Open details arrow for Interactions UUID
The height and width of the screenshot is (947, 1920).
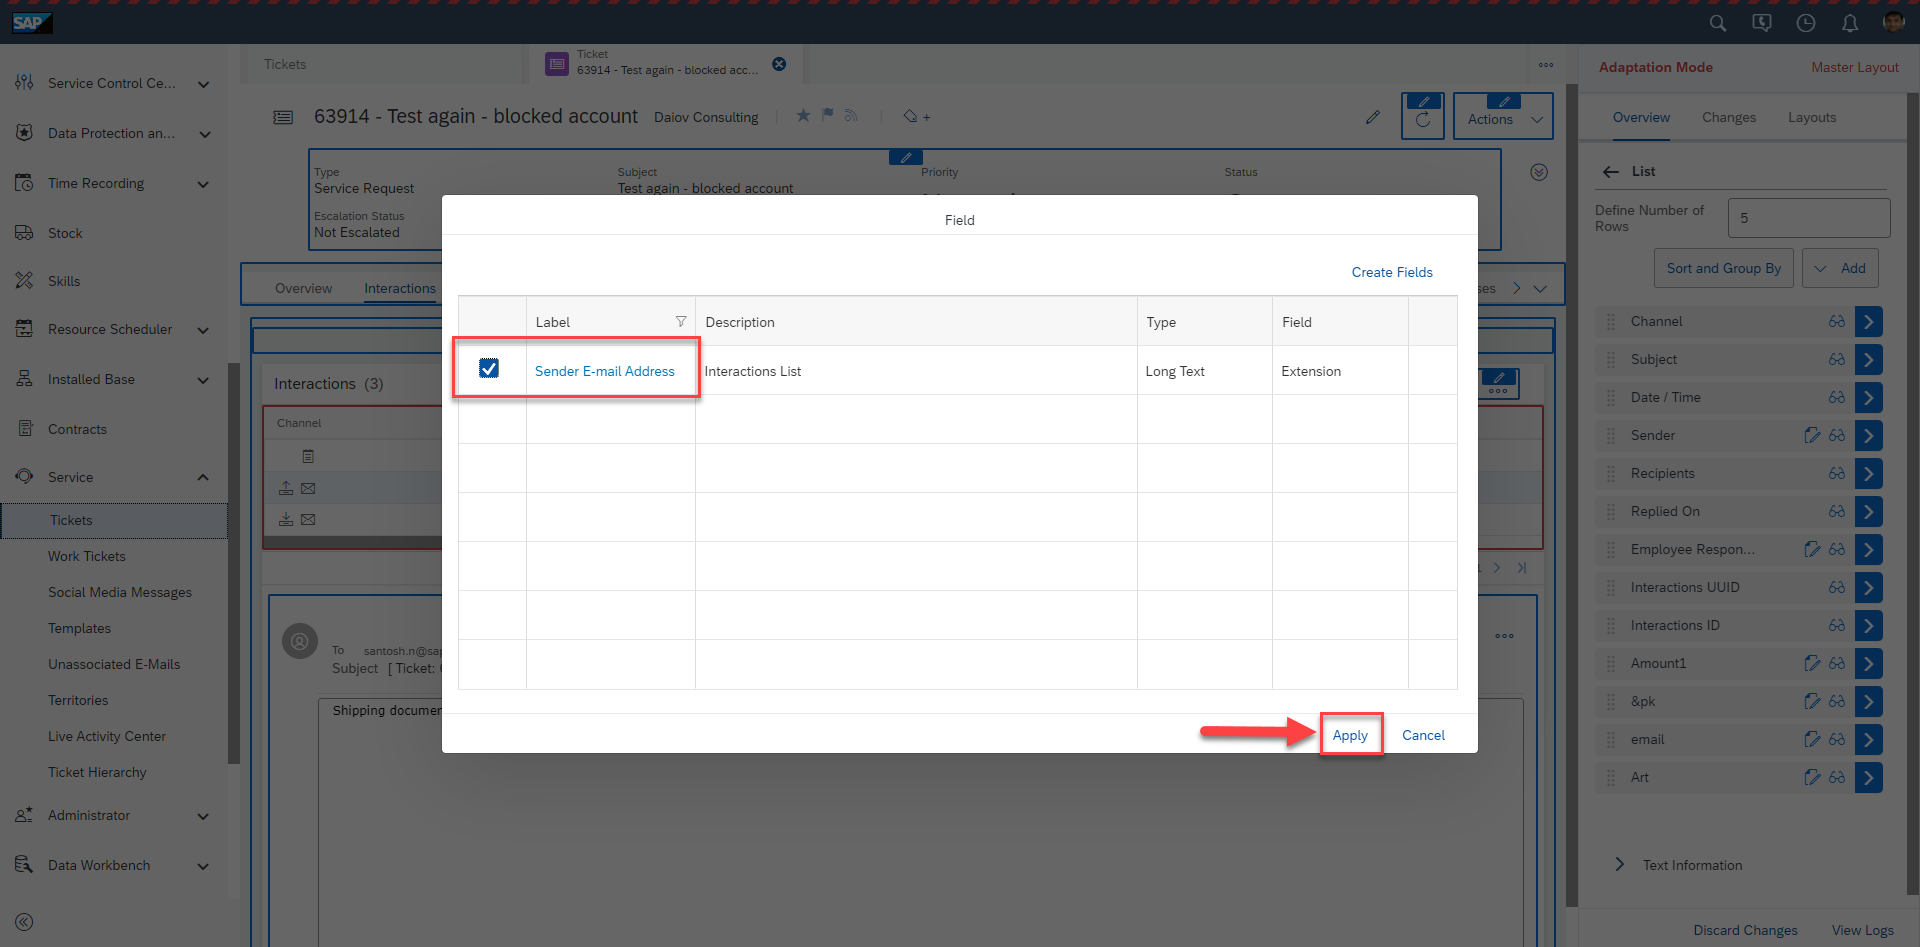pyautogui.click(x=1868, y=587)
